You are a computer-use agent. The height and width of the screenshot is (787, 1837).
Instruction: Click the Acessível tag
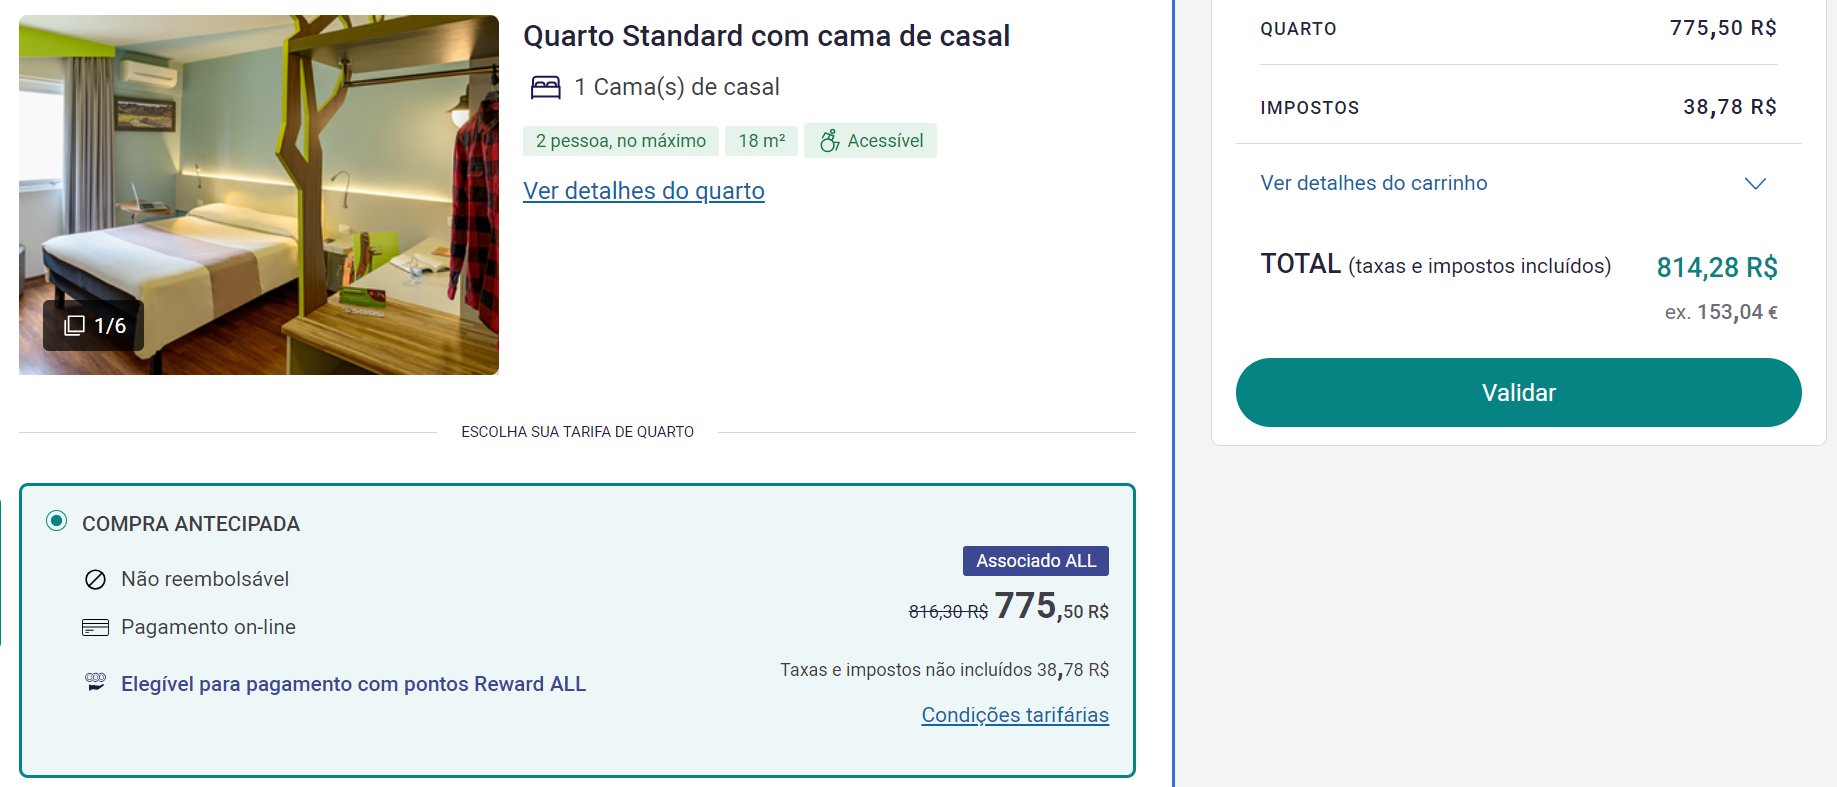pos(870,141)
